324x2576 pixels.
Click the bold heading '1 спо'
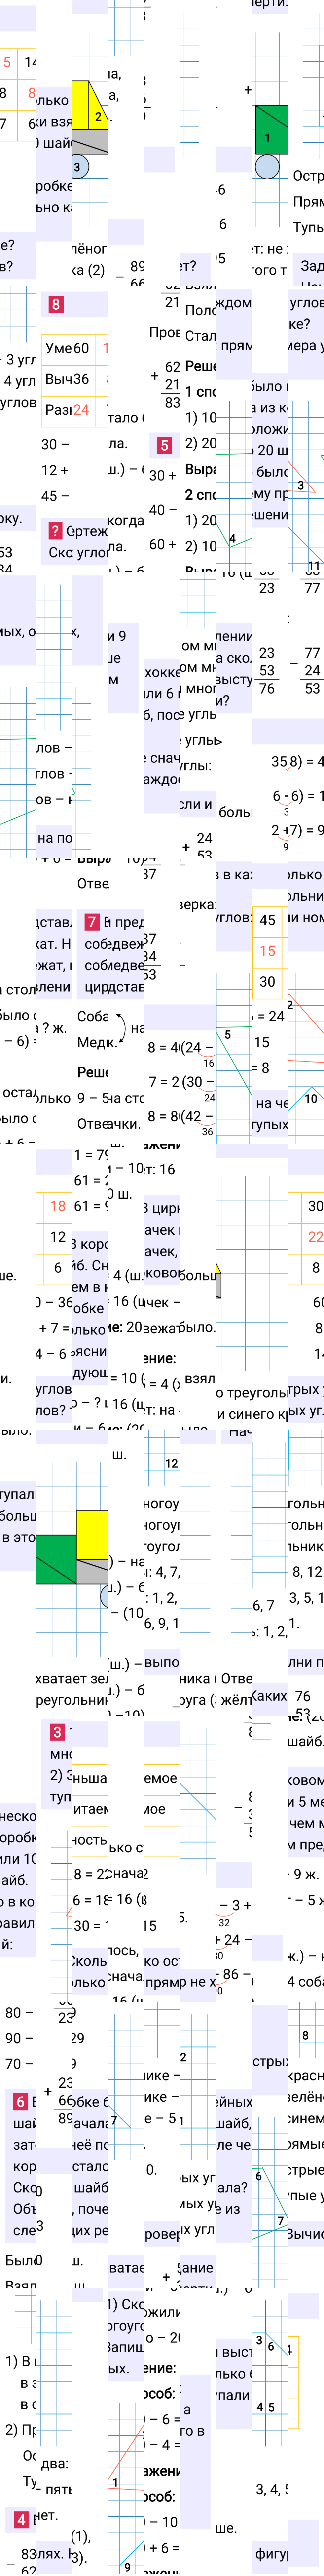(200, 392)
